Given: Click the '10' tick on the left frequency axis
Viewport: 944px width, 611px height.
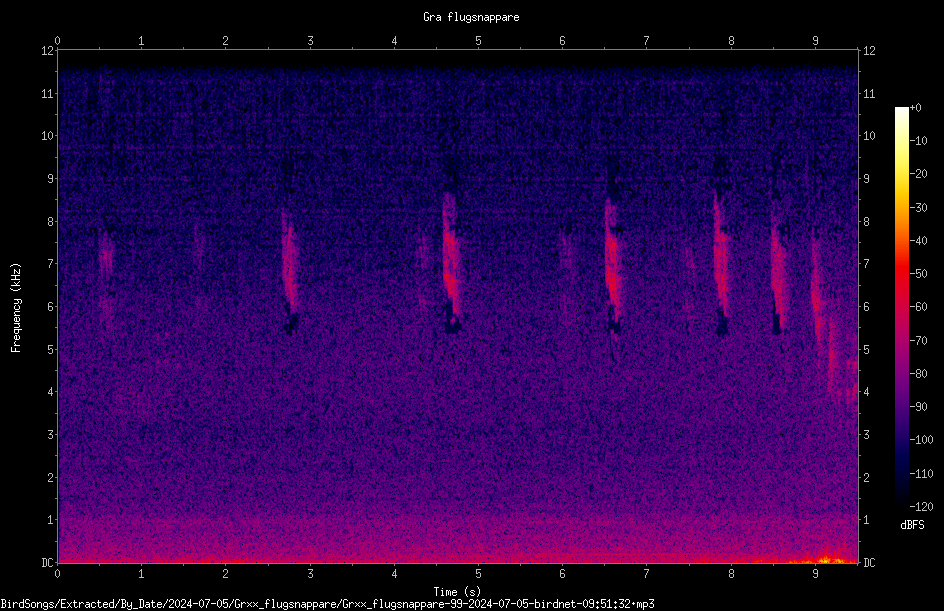Looking at the screenshot, I should pyautogui.click(x=47, y=136).
